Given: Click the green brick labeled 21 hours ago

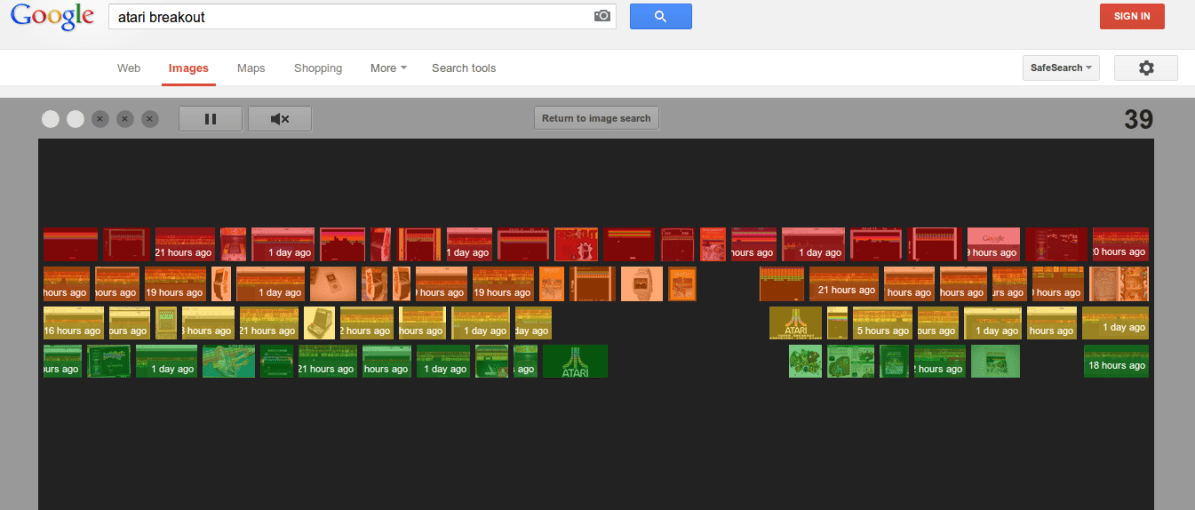Looking at the screenshot, I should [327, 361].
